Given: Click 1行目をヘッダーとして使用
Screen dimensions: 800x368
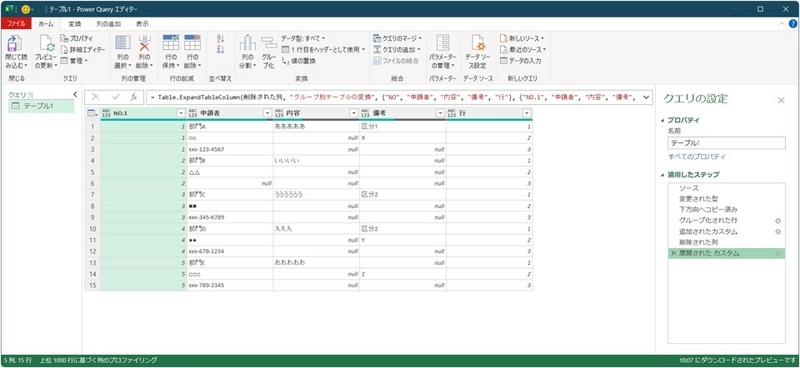Looking at the screenshot, I should (323, 50).
